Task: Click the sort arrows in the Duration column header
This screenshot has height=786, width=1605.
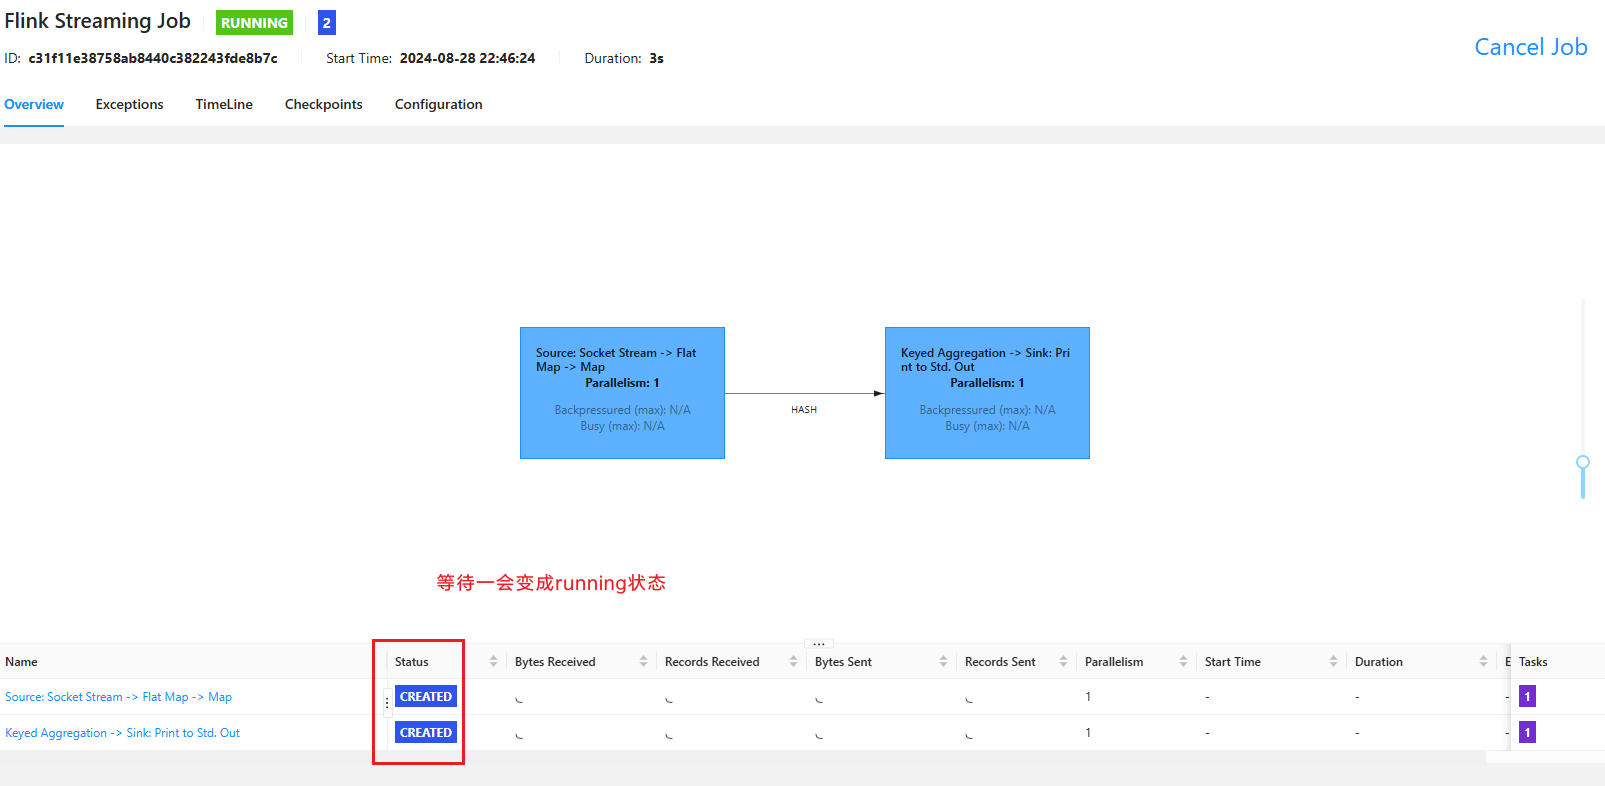Action: point(1483,661)
